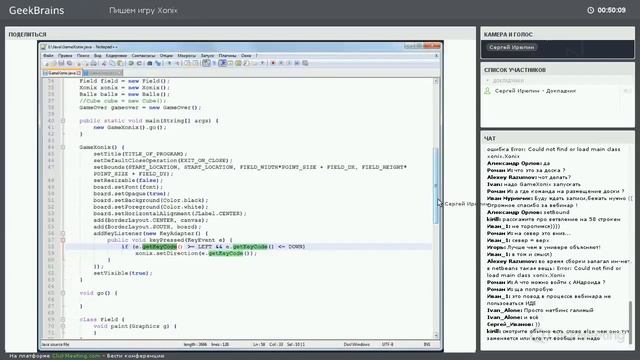
Task: Click the Save recorded macro icon
Action: pos(305,63)
